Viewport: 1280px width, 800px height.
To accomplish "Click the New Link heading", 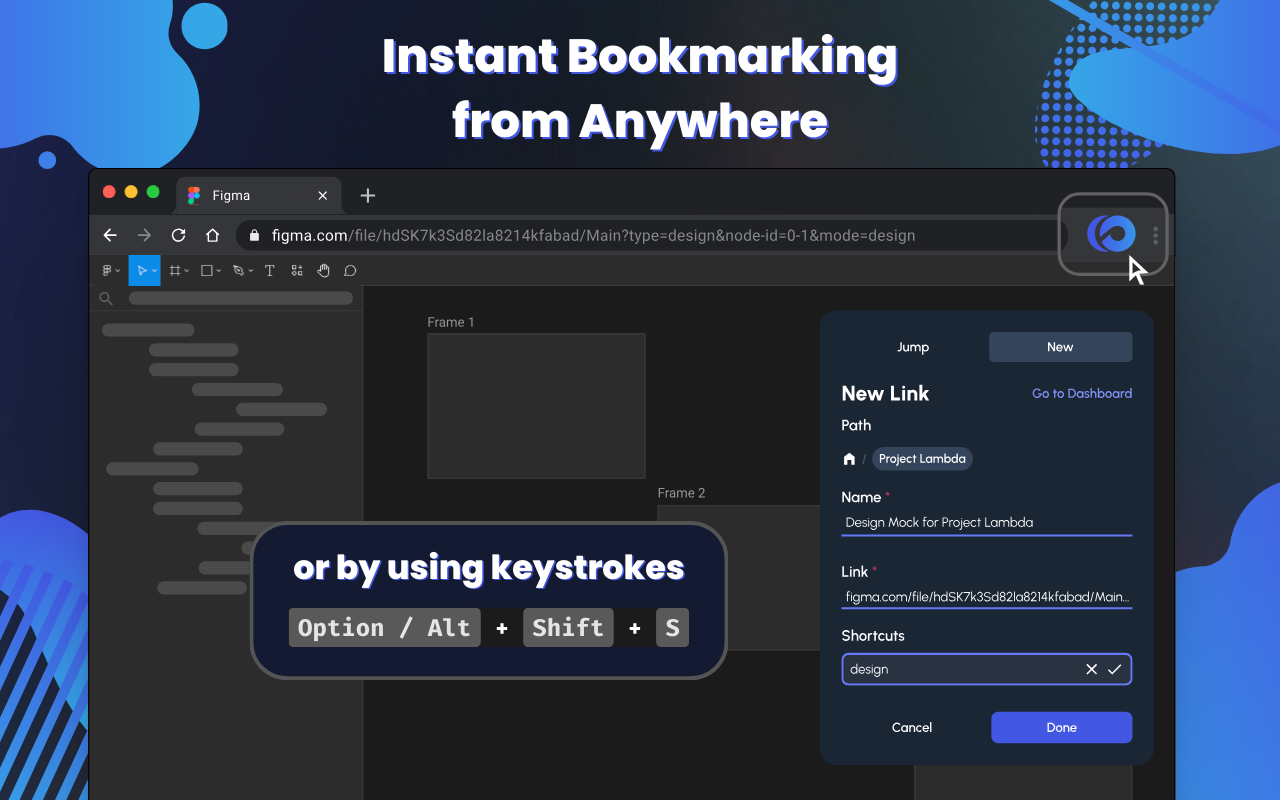I will [885, 393].
